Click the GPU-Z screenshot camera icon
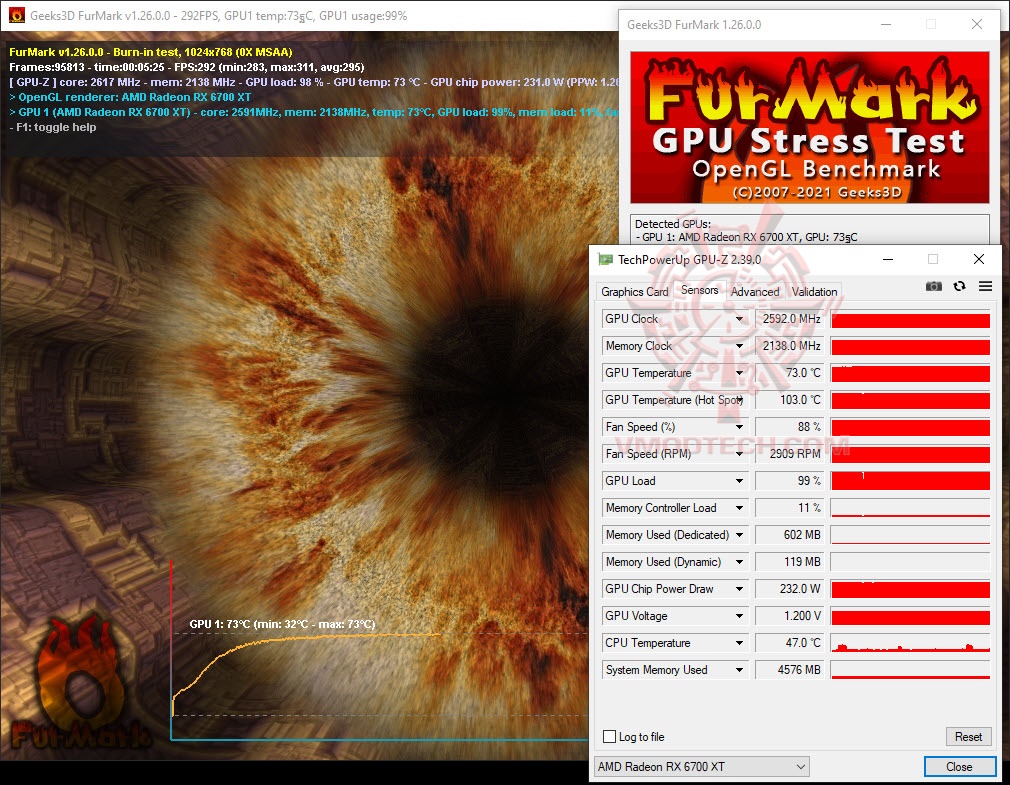This screenshot has height=785, width=1010. [x=933, y=287]
